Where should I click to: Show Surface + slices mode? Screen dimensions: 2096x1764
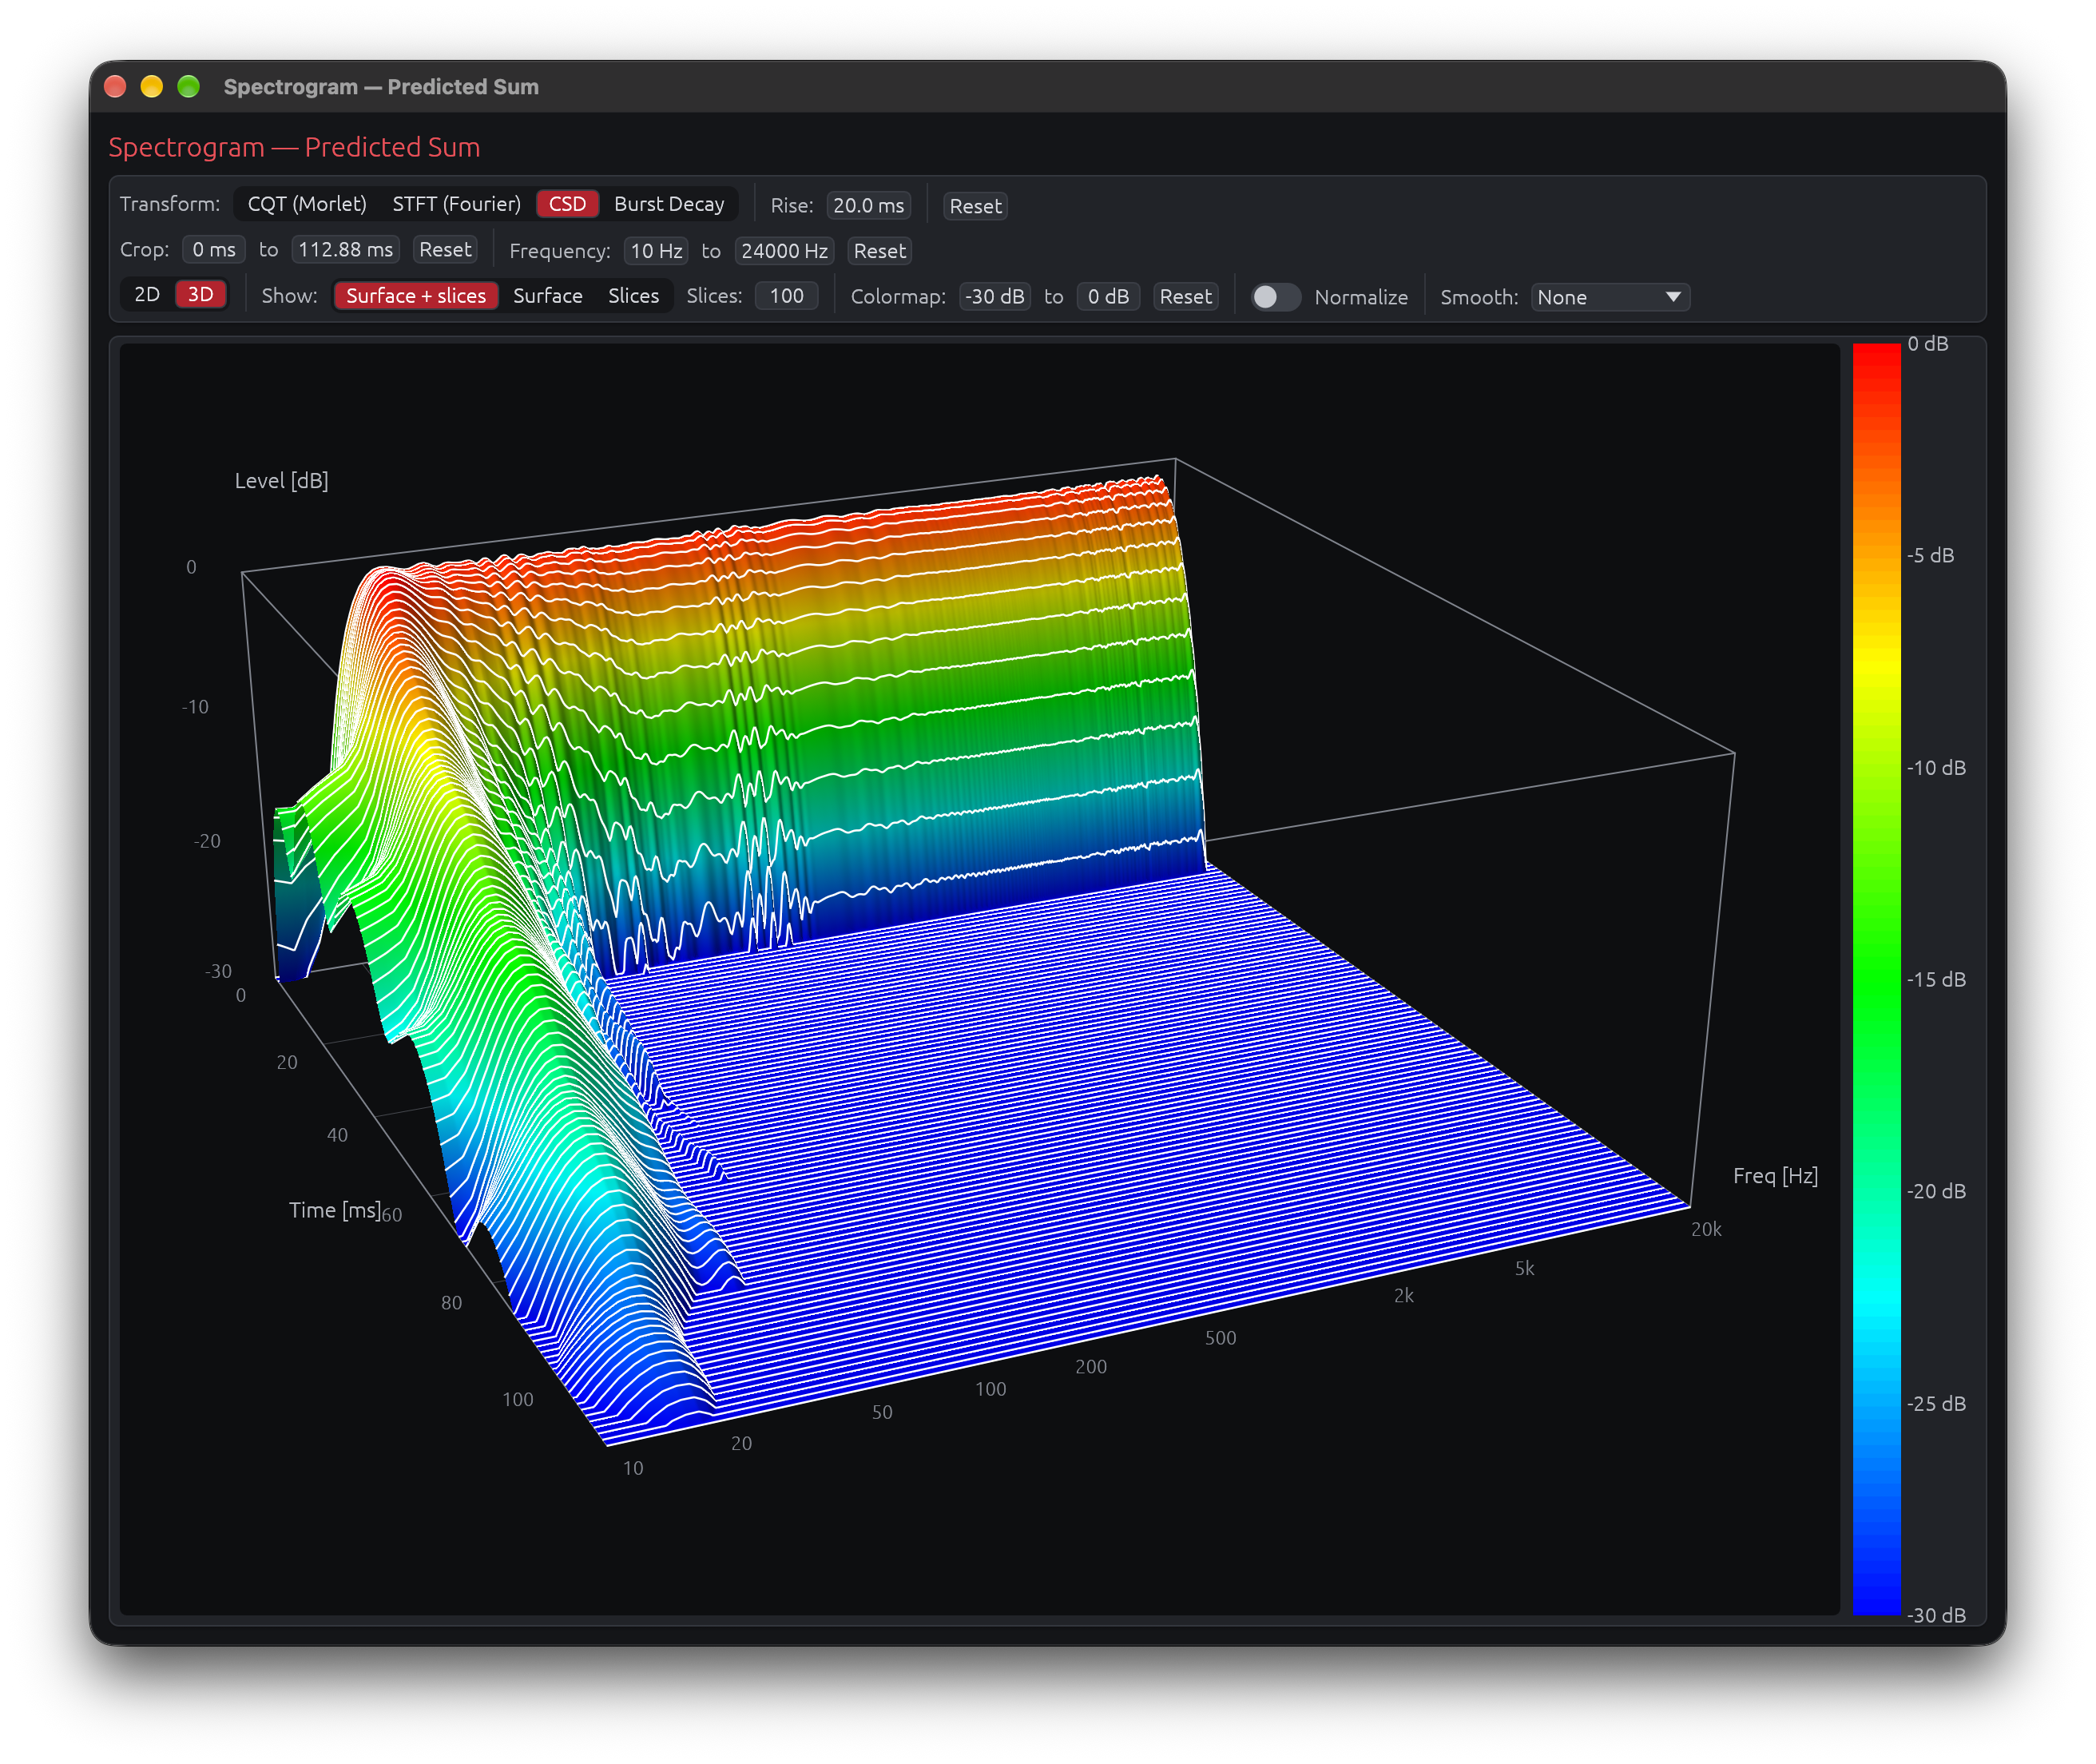tap(416, 296)
